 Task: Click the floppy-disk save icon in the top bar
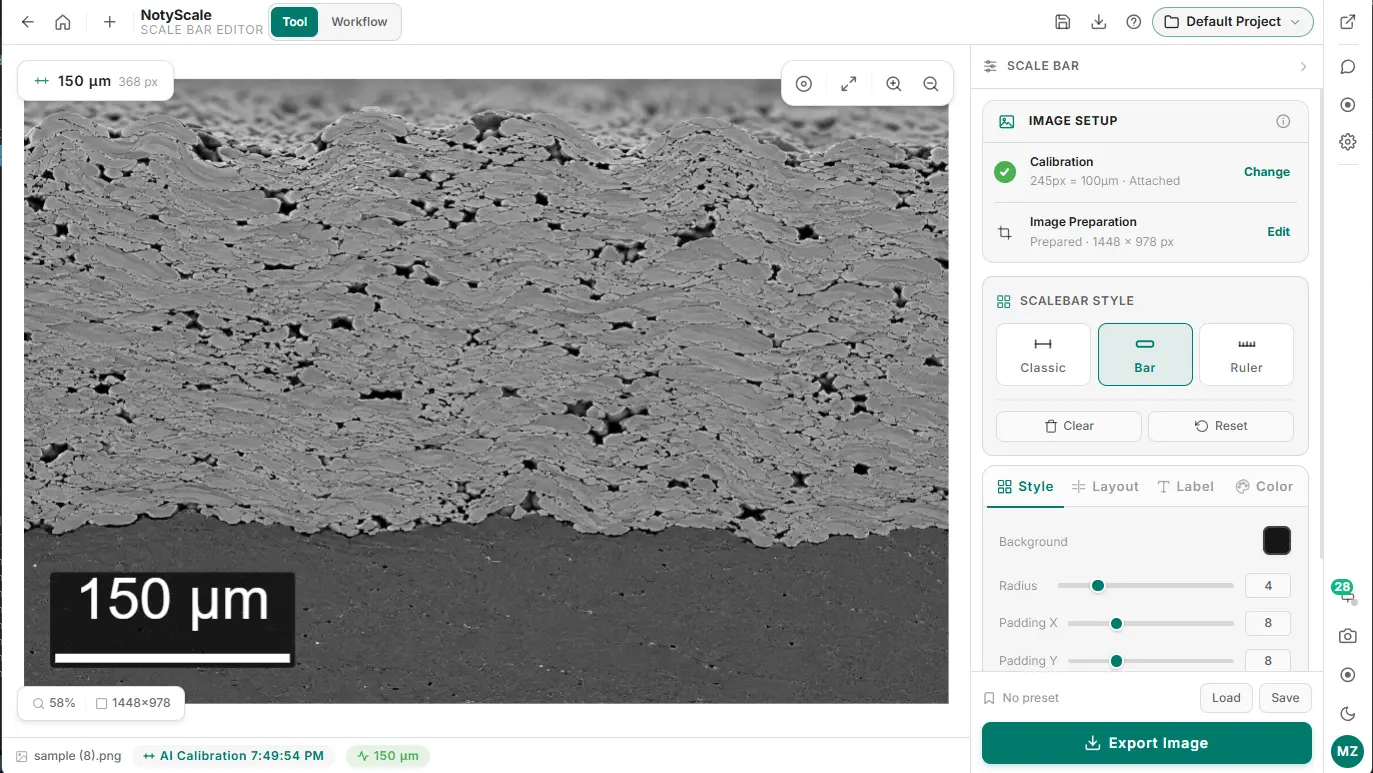(1063, 22)
